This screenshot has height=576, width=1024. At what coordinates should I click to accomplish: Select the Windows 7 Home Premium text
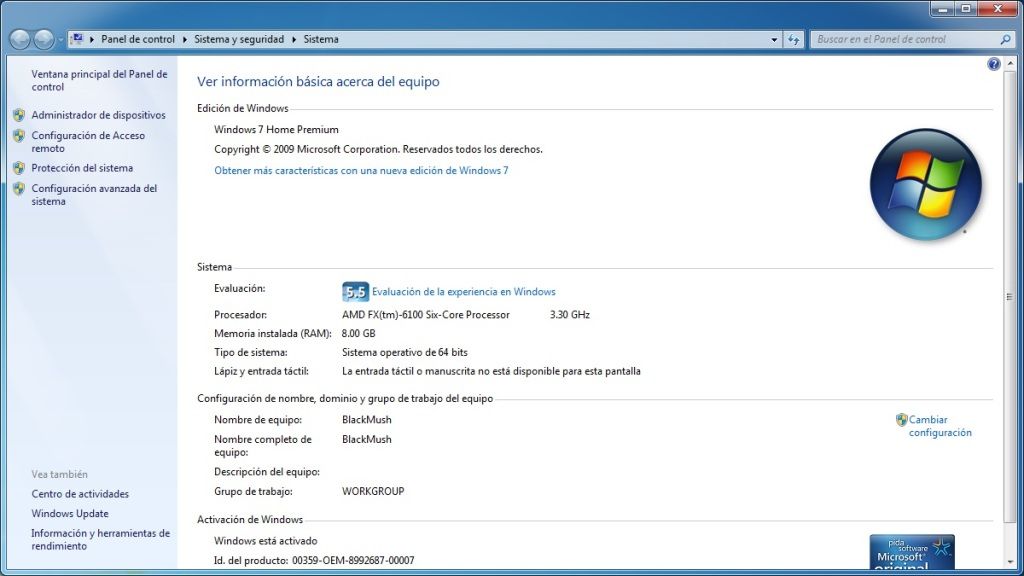click(276, 129)
